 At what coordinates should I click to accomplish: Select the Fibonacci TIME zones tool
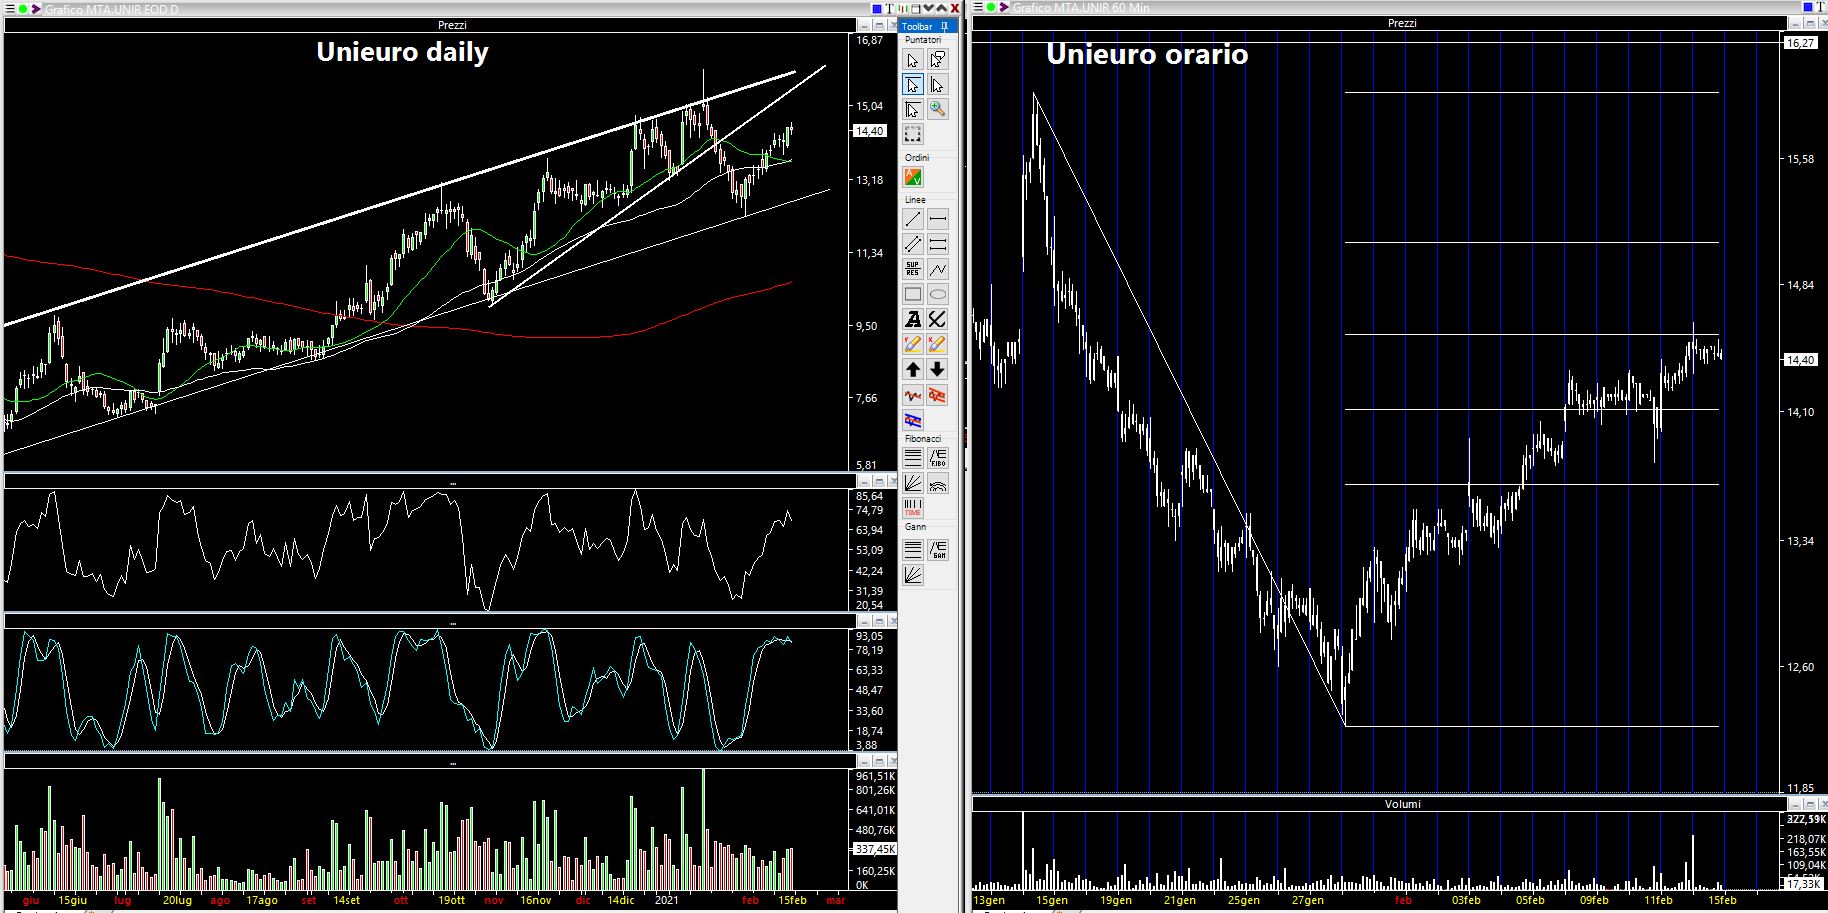pyautogui.click(x=913, y=508)
